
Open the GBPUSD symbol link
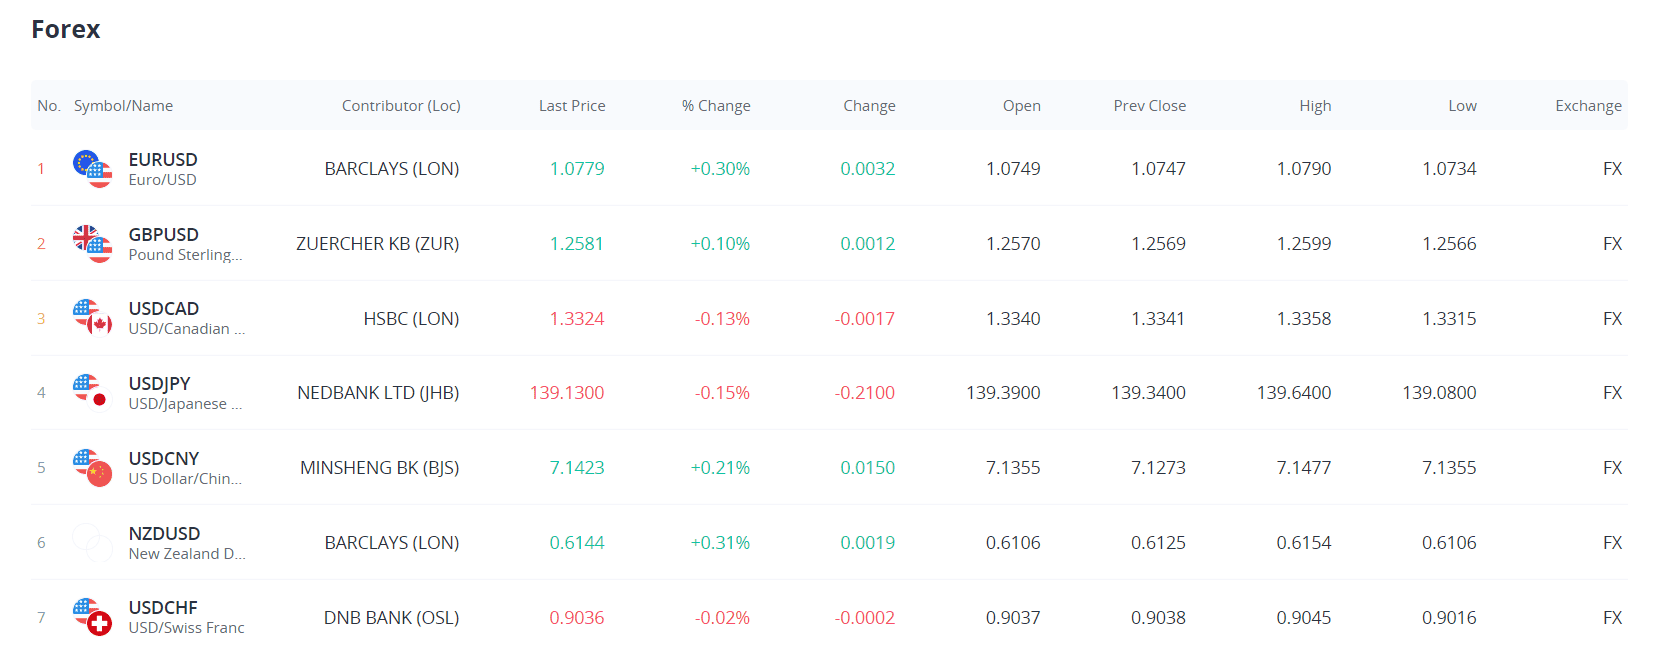click(164, 235)
